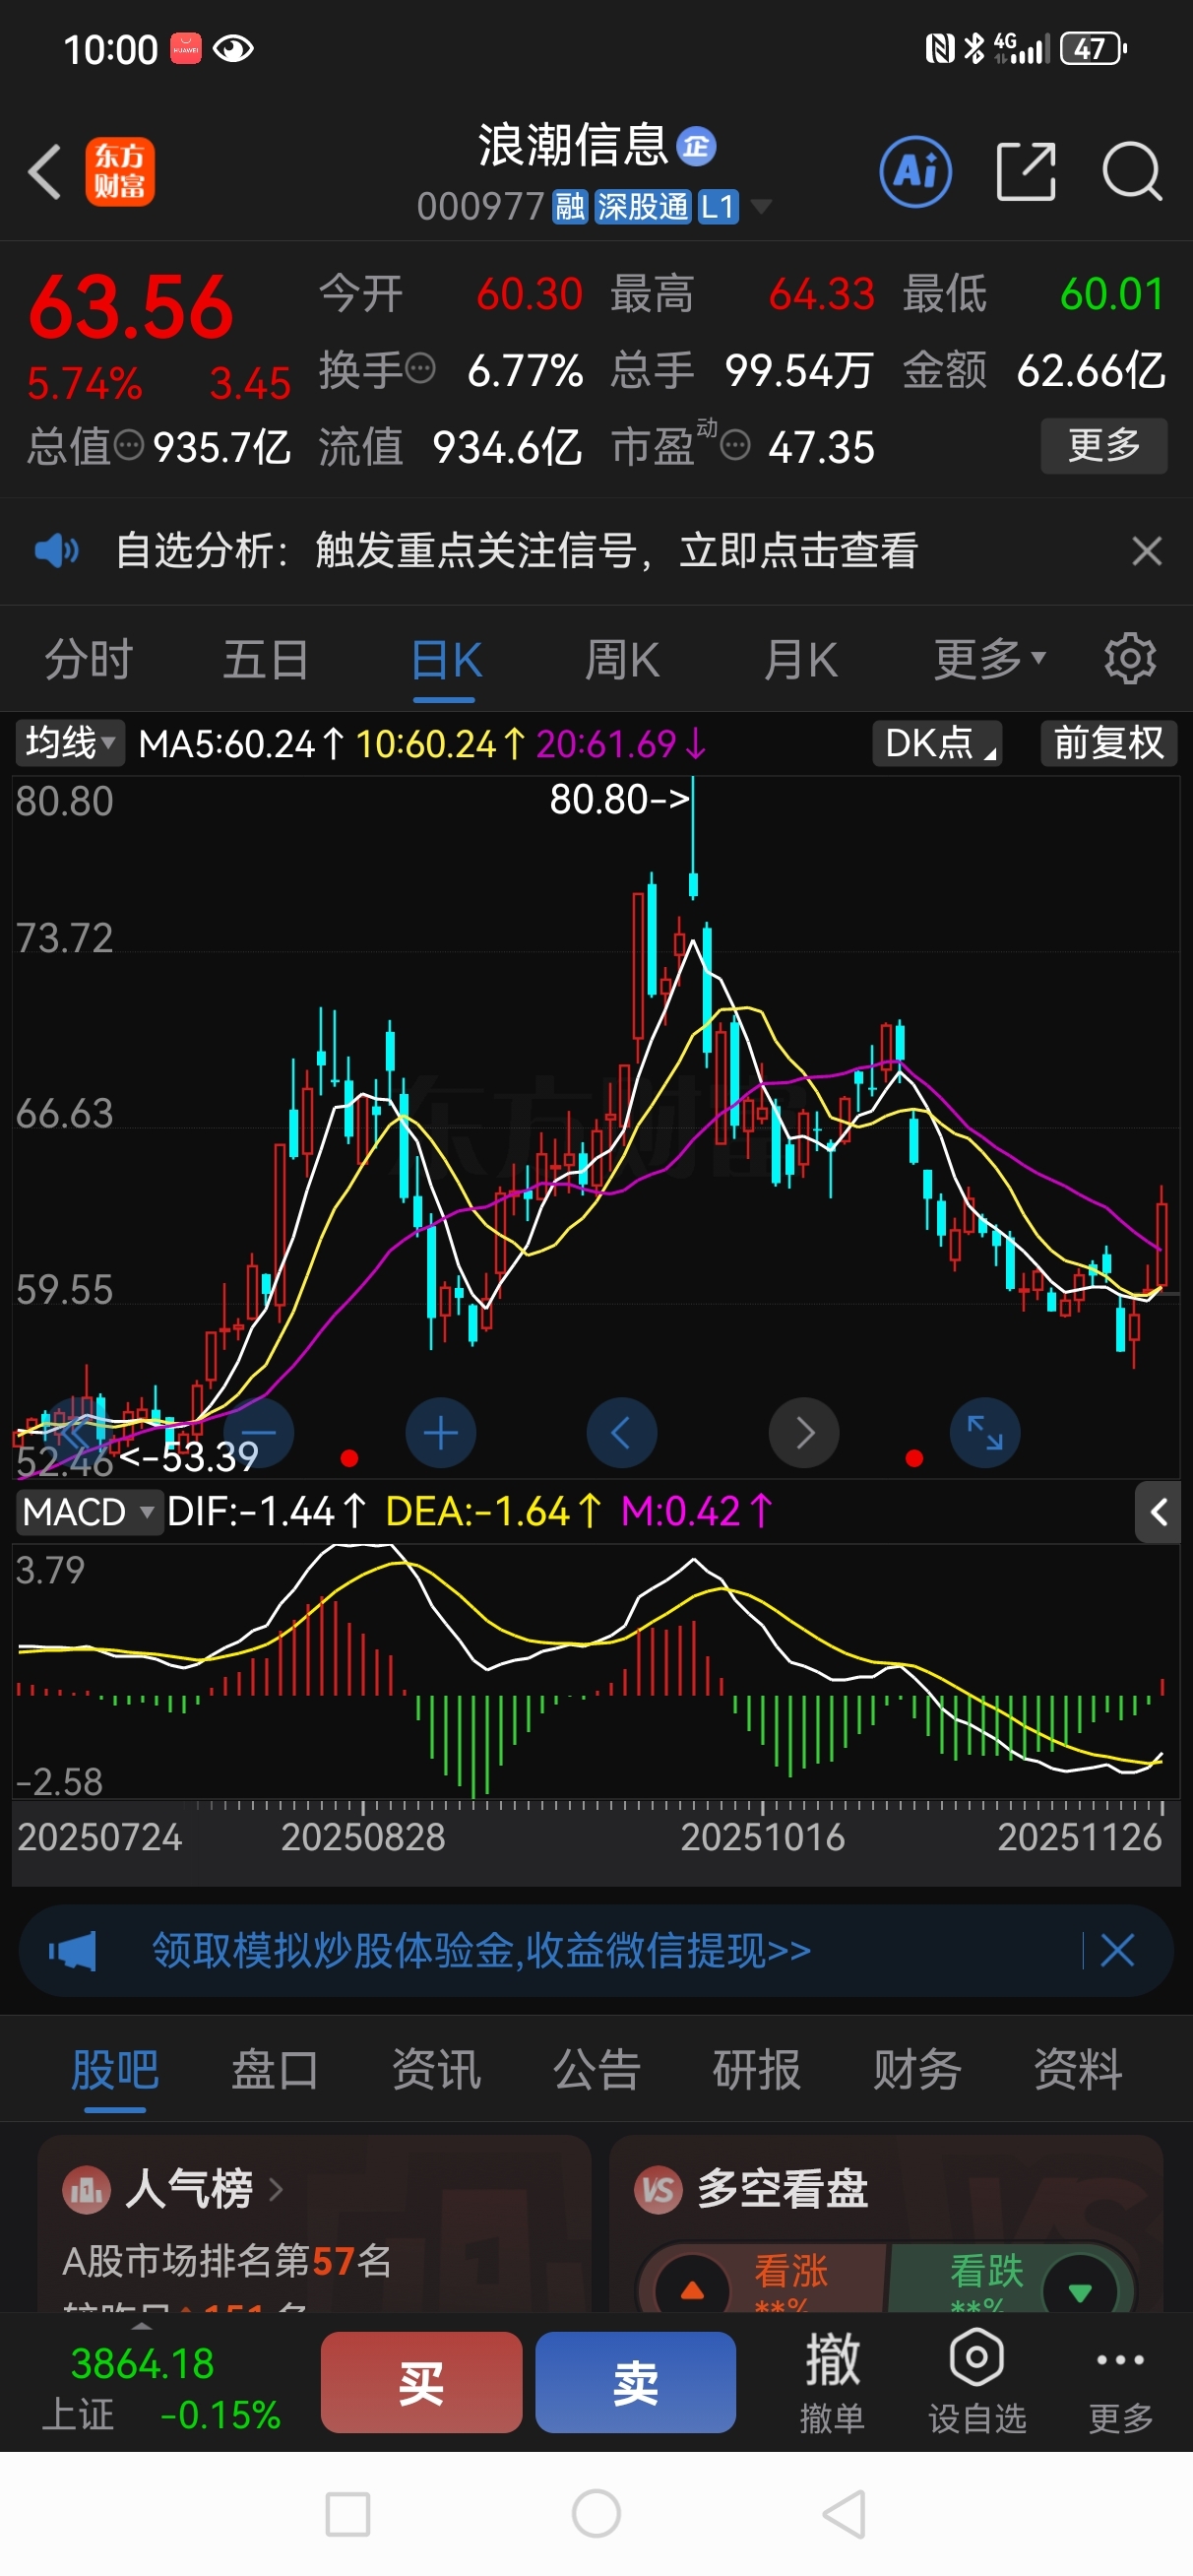Open chart settings gear icon
The height and width of the screenshot is (2576, 1193).
coord(1130,659)
